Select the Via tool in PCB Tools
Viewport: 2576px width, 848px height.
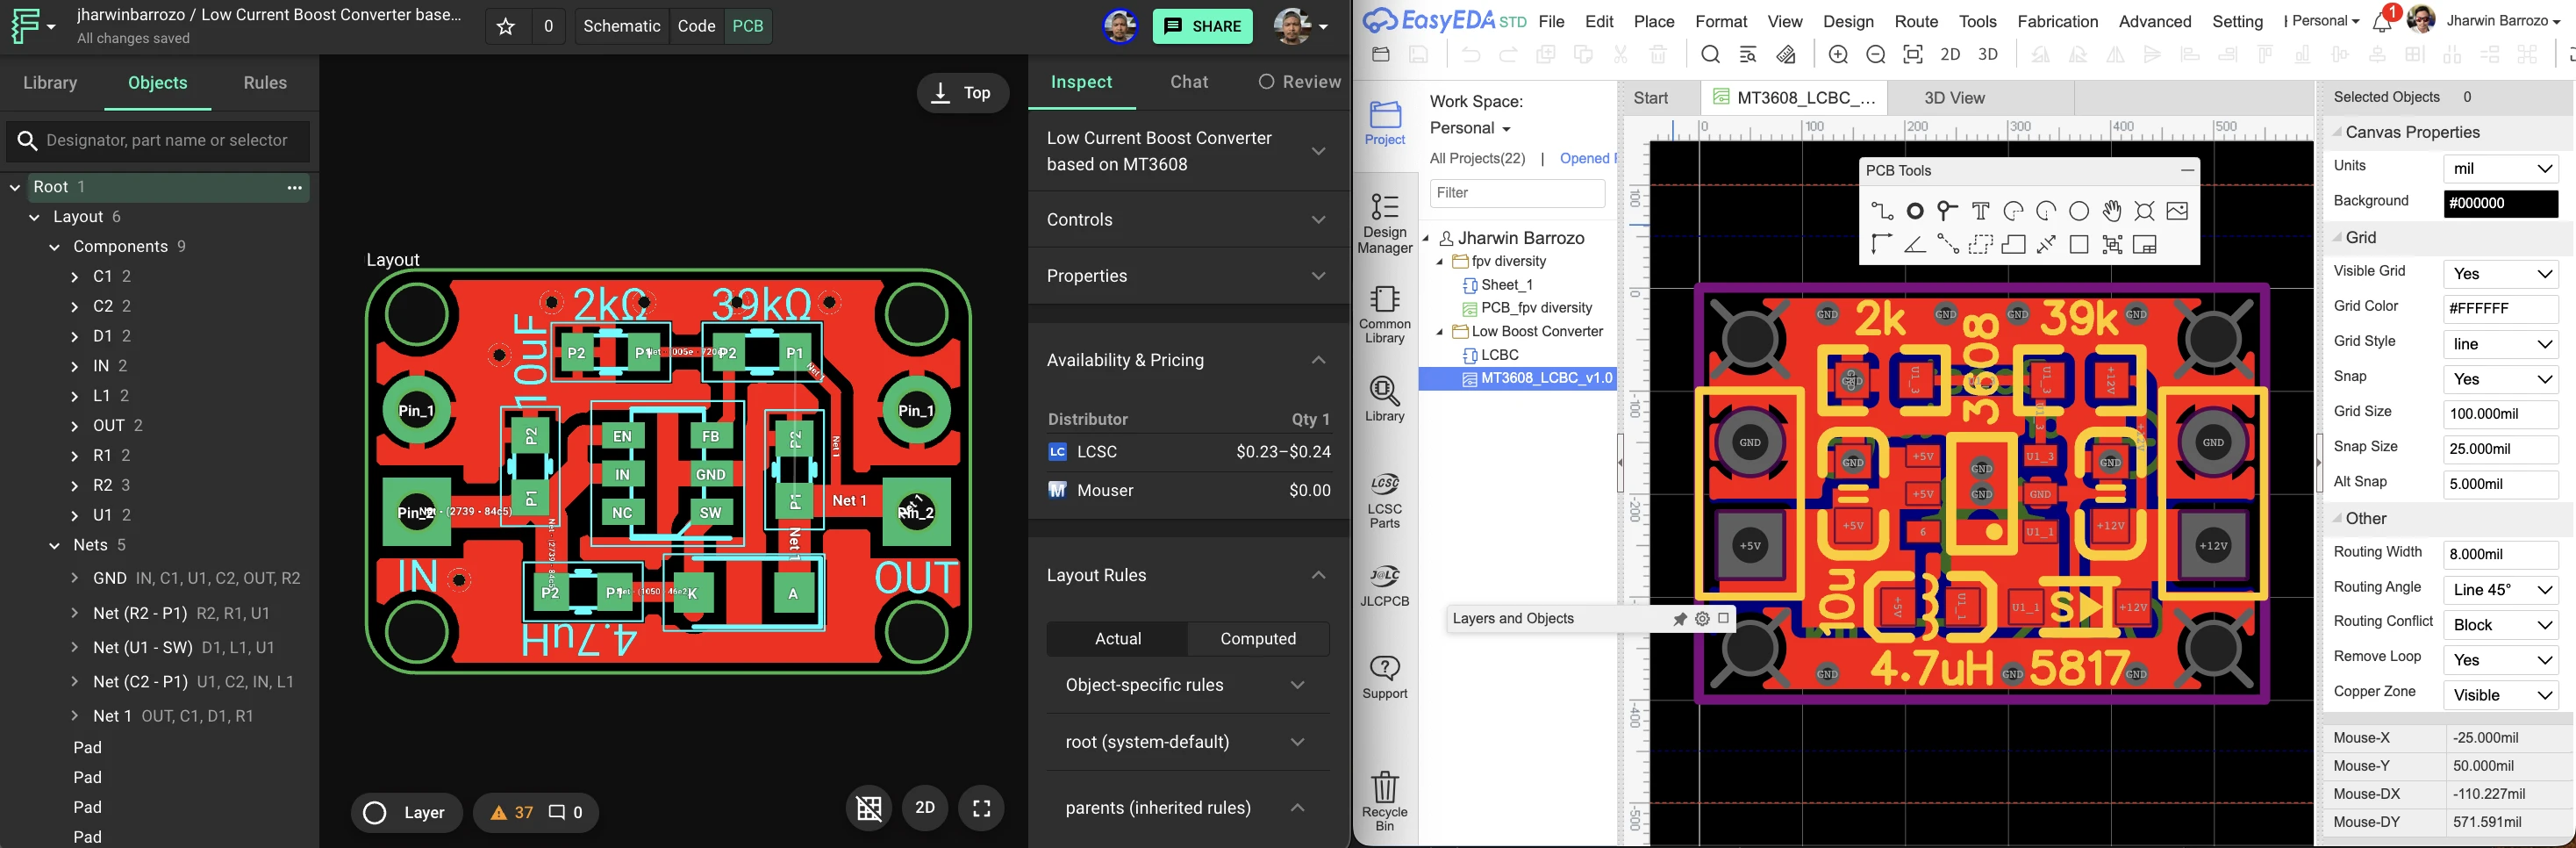[x=1915, y=211]
